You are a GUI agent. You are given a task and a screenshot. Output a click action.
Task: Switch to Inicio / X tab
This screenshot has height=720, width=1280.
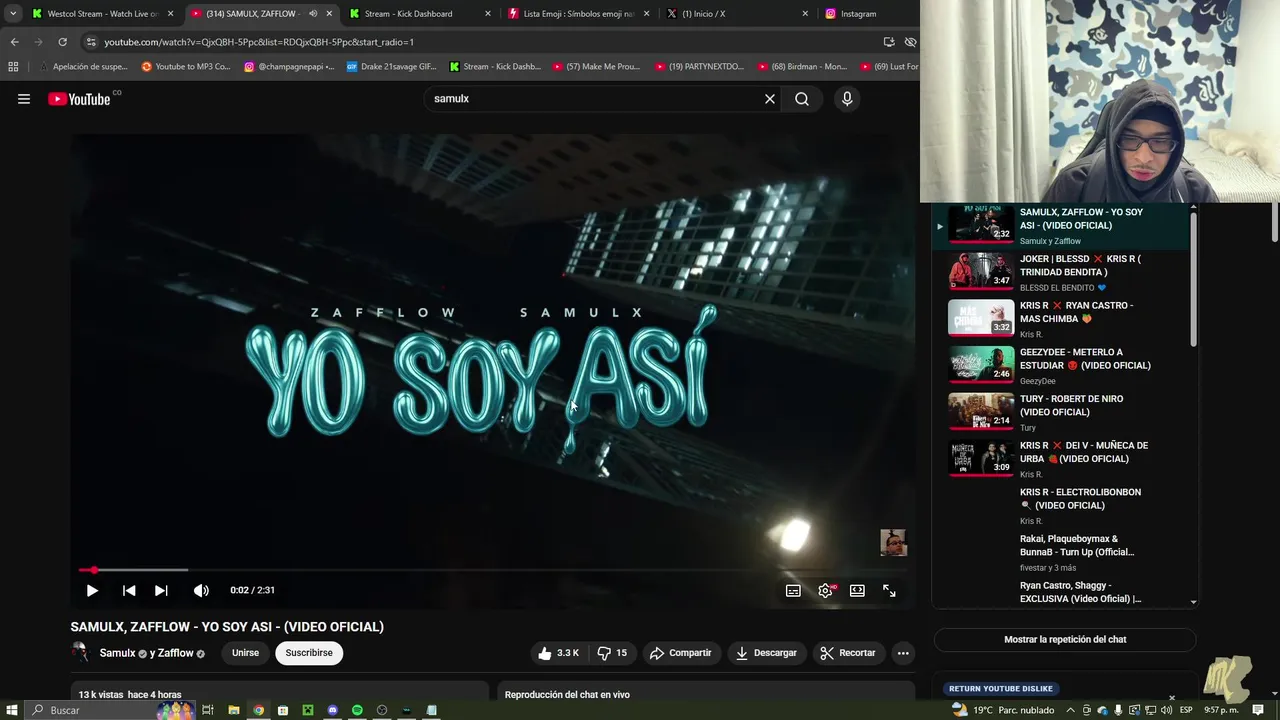[x=737, y=14]
